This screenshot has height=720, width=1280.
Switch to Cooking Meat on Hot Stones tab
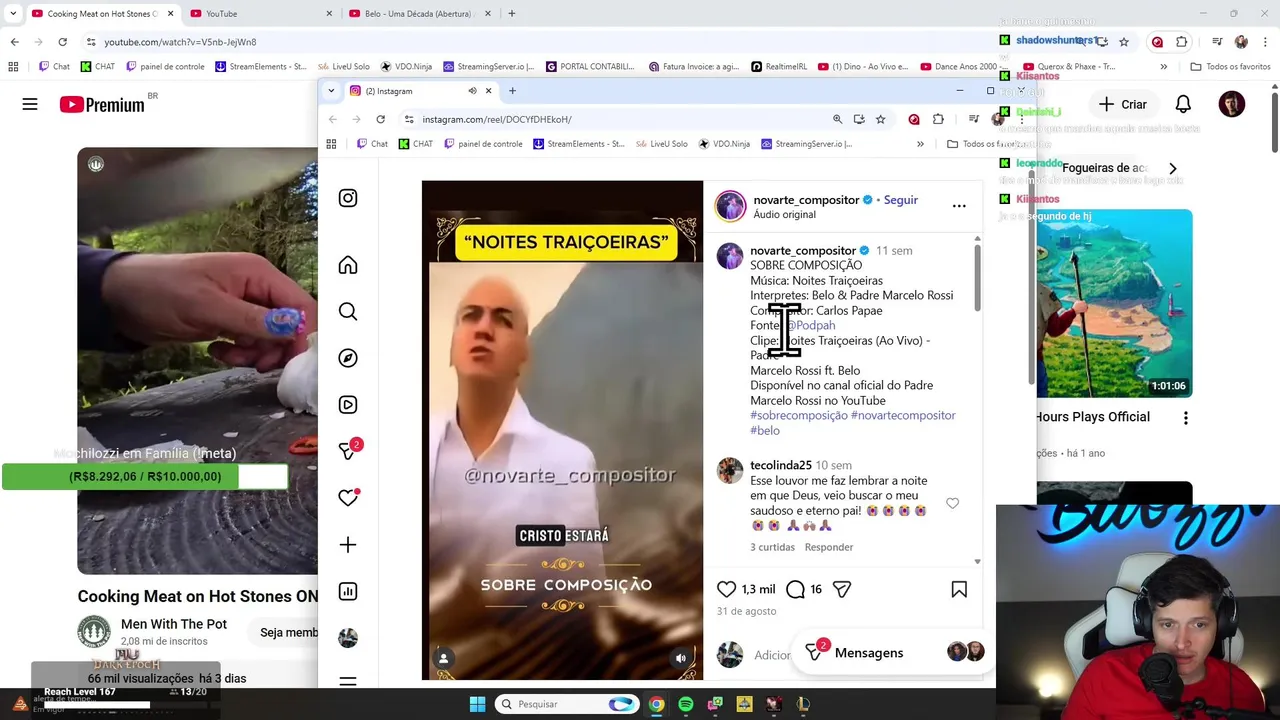point(102,14)
